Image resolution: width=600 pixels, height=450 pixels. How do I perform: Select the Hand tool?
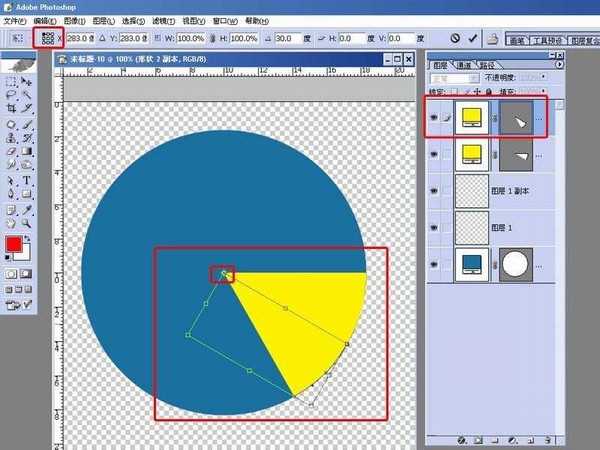pyautogui.click(x=11, y=223)
